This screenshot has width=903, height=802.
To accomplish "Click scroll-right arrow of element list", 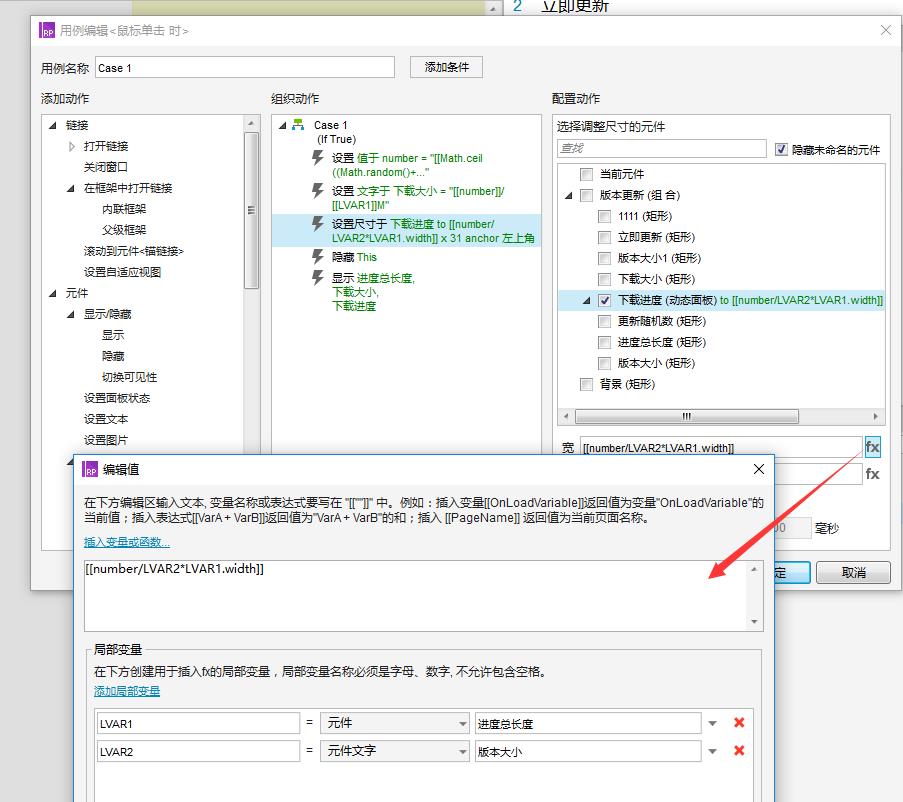I will tap(876, 416).
